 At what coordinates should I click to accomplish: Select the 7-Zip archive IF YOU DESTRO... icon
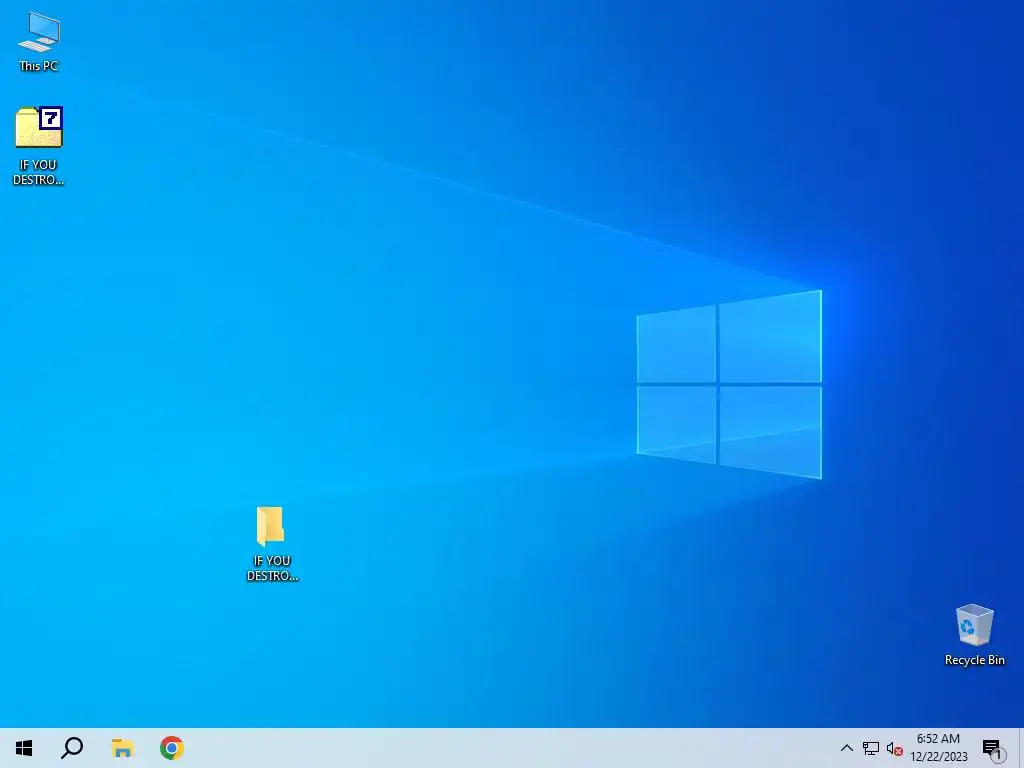[x=39, y=145]
